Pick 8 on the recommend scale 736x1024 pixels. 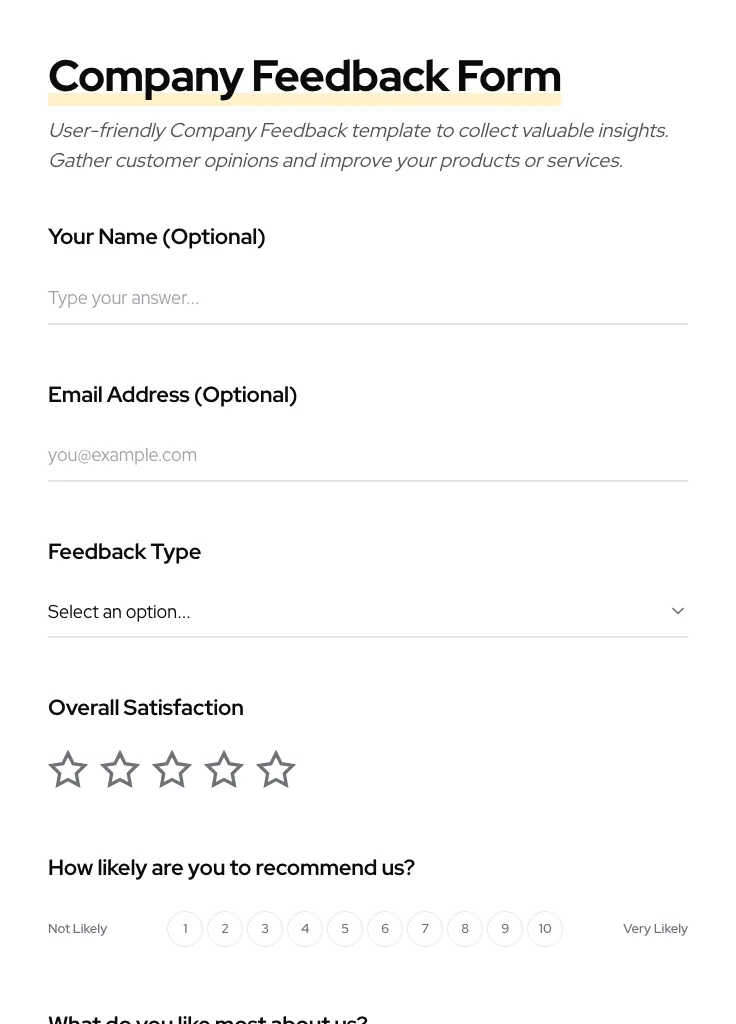pyautogui.click(x=465, y=929)
